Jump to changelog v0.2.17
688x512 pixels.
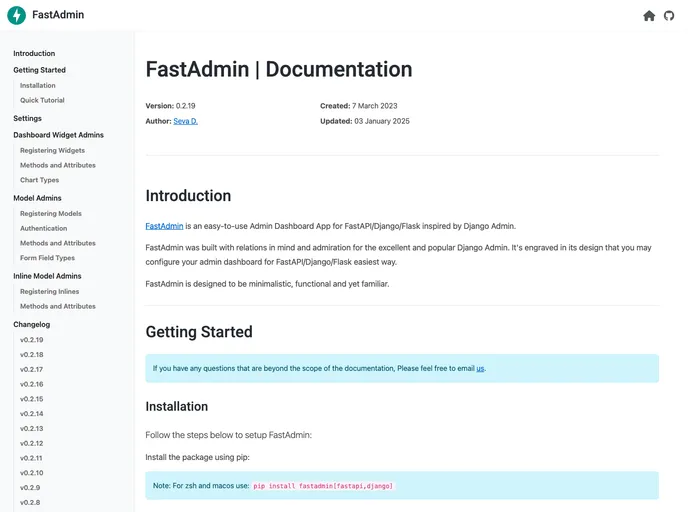click(x=31, y=370)
